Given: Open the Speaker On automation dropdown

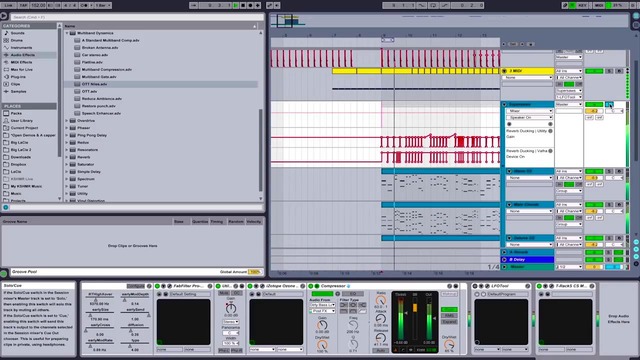Looking at the screenshot, I should [x=529, y=118].
